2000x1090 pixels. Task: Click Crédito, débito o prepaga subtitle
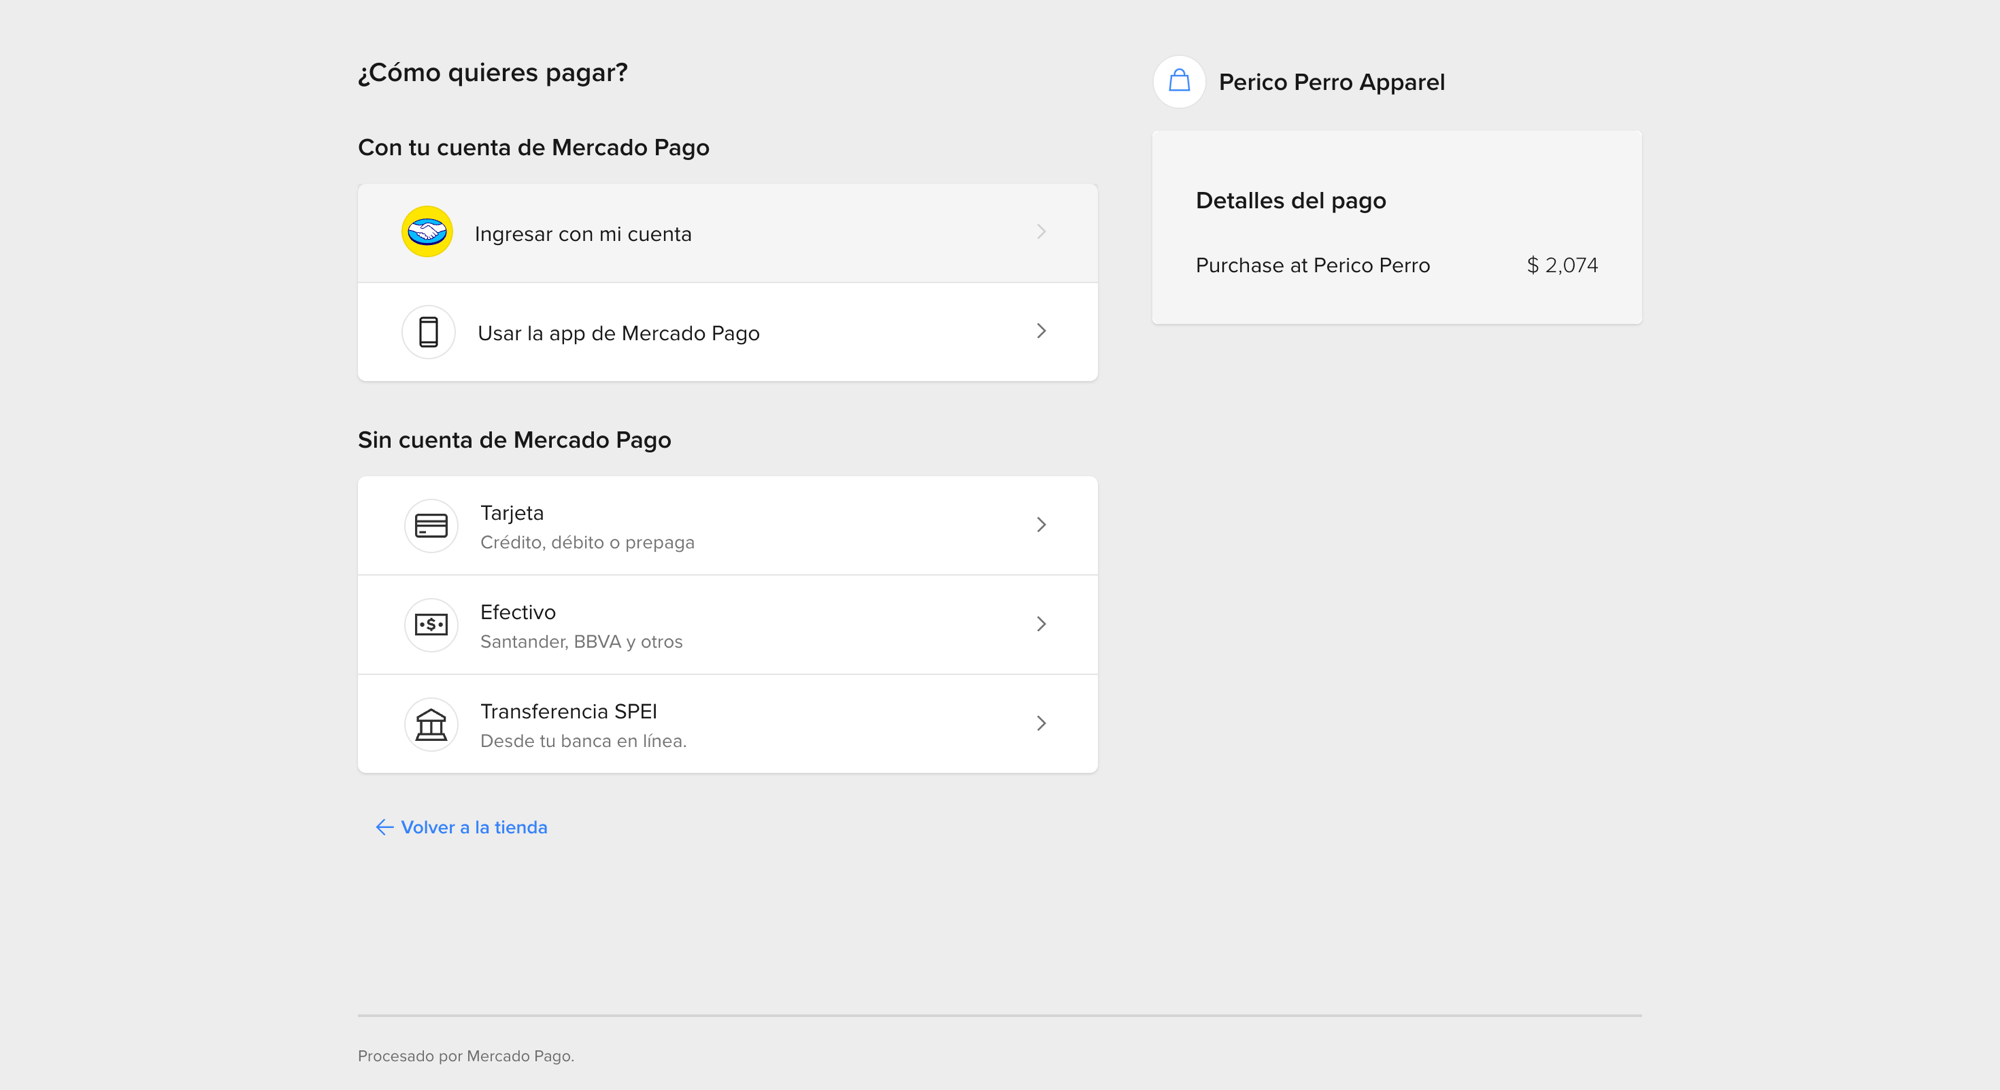point(587,542)
